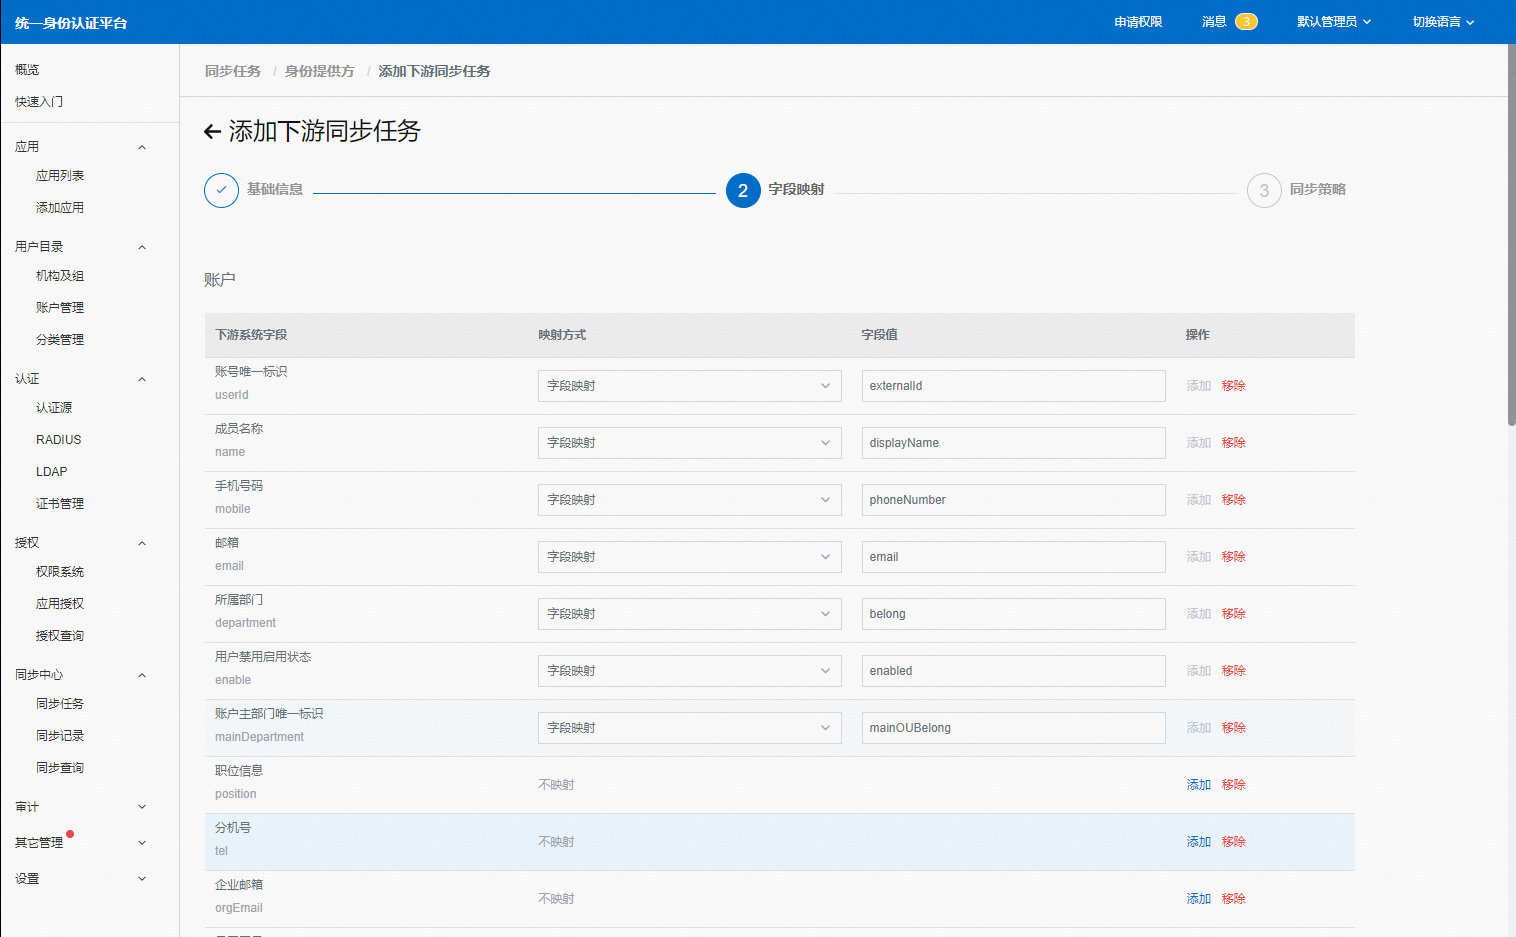
Task: Click the 身份提供方 breadcrumb link
Action: pos(319,71)
